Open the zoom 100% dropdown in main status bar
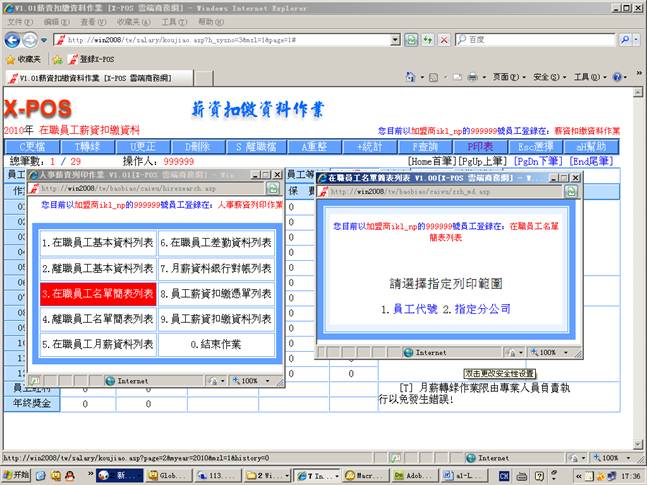Viewport: 647px width, 485px height. (615, 457)
